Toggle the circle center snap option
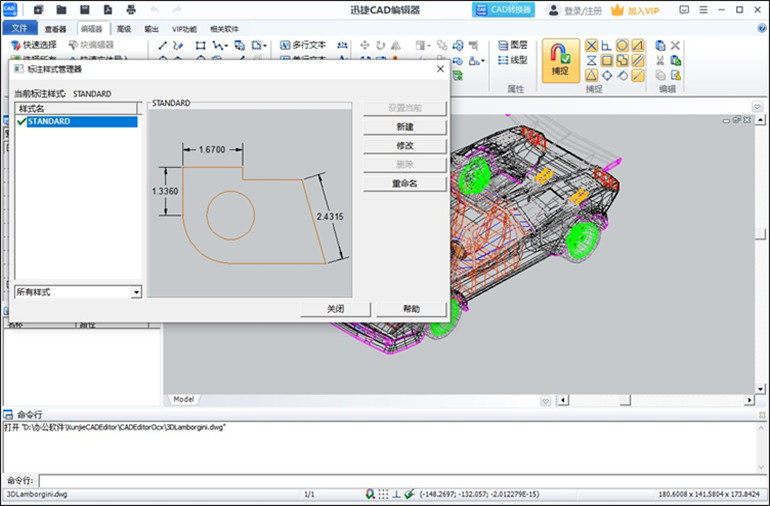The height and width of the screenshot is (506, 770). [622, 46]
